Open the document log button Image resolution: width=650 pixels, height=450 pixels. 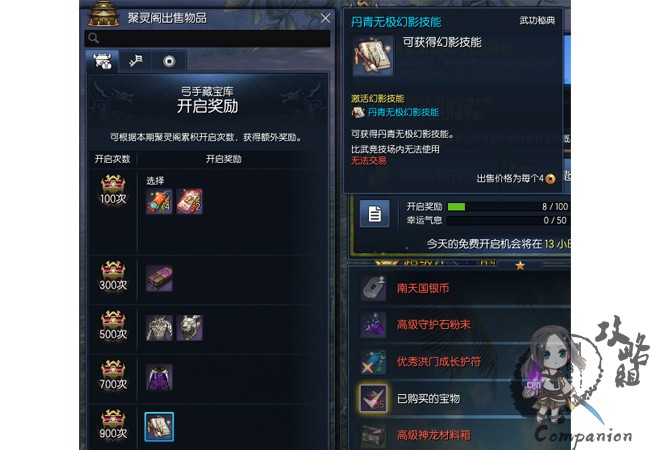coord(375,214)
